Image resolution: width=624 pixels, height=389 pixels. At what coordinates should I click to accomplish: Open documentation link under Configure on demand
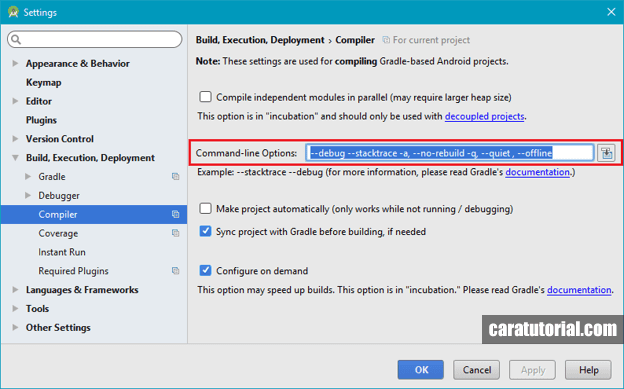579,290
